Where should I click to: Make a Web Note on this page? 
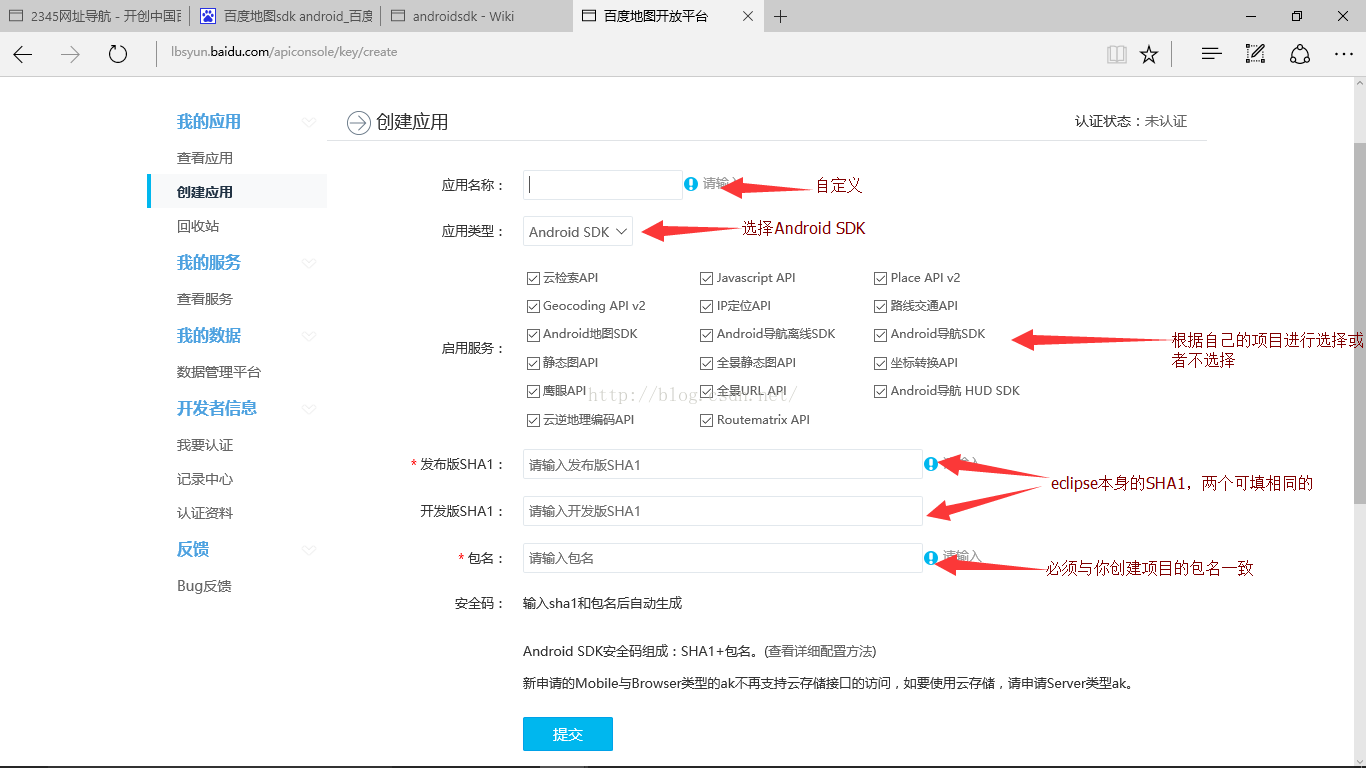click(x=1255, y=54)
